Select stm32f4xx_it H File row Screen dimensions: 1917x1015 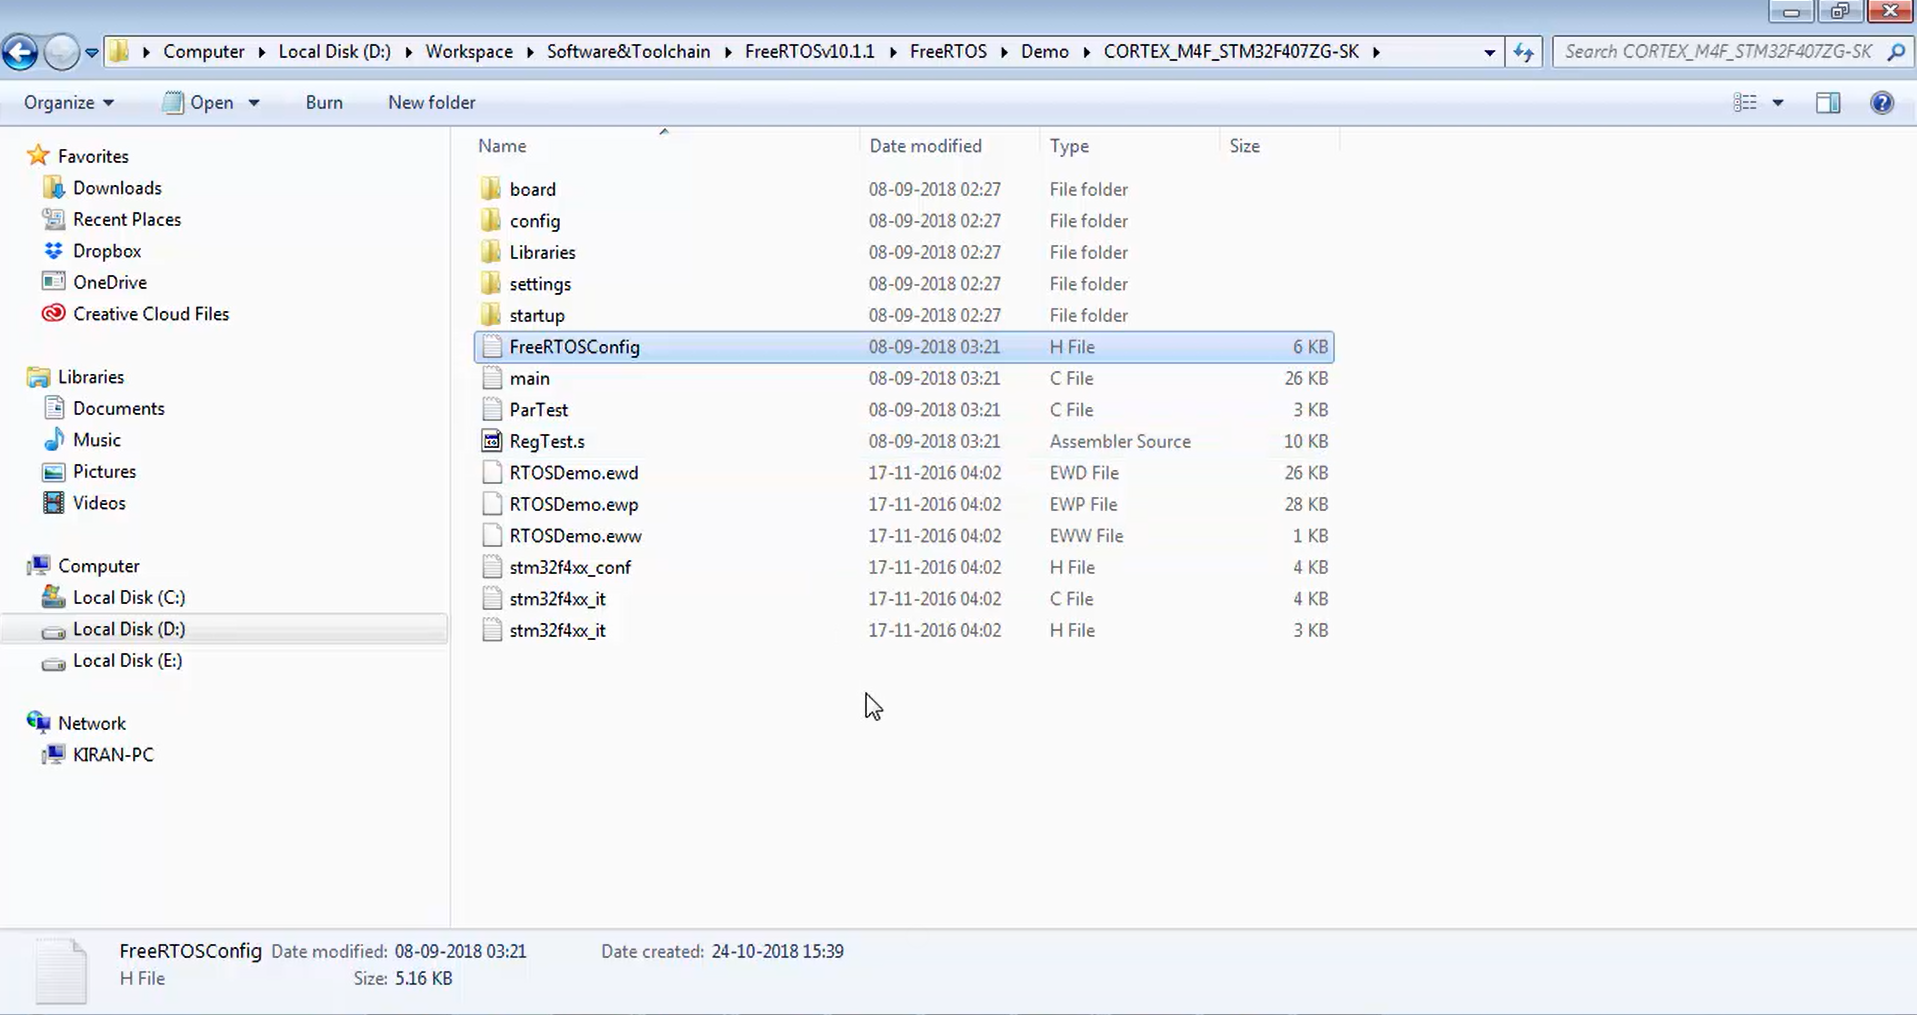(904, 630)
